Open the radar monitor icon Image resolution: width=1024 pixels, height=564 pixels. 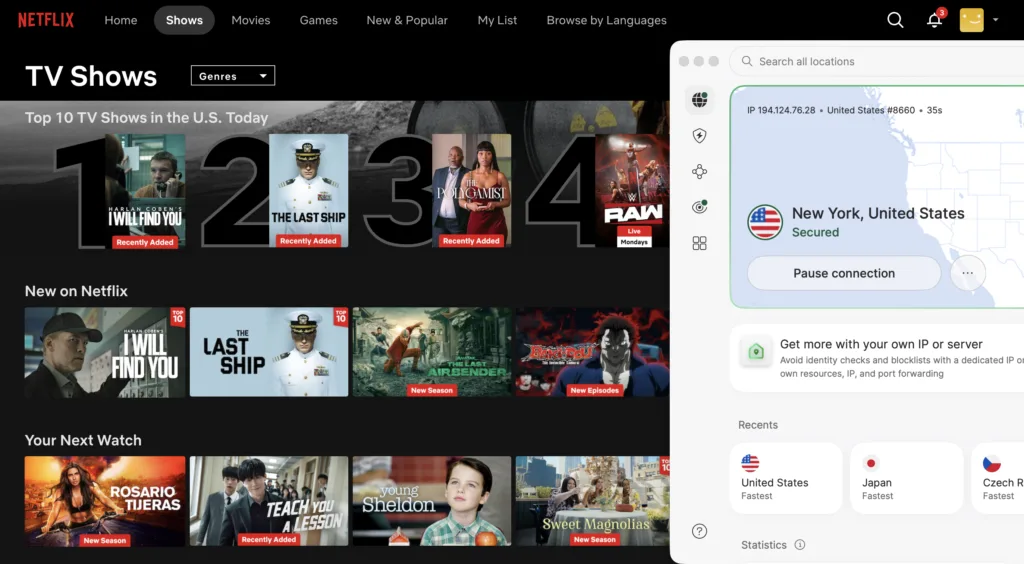[699, 208]
